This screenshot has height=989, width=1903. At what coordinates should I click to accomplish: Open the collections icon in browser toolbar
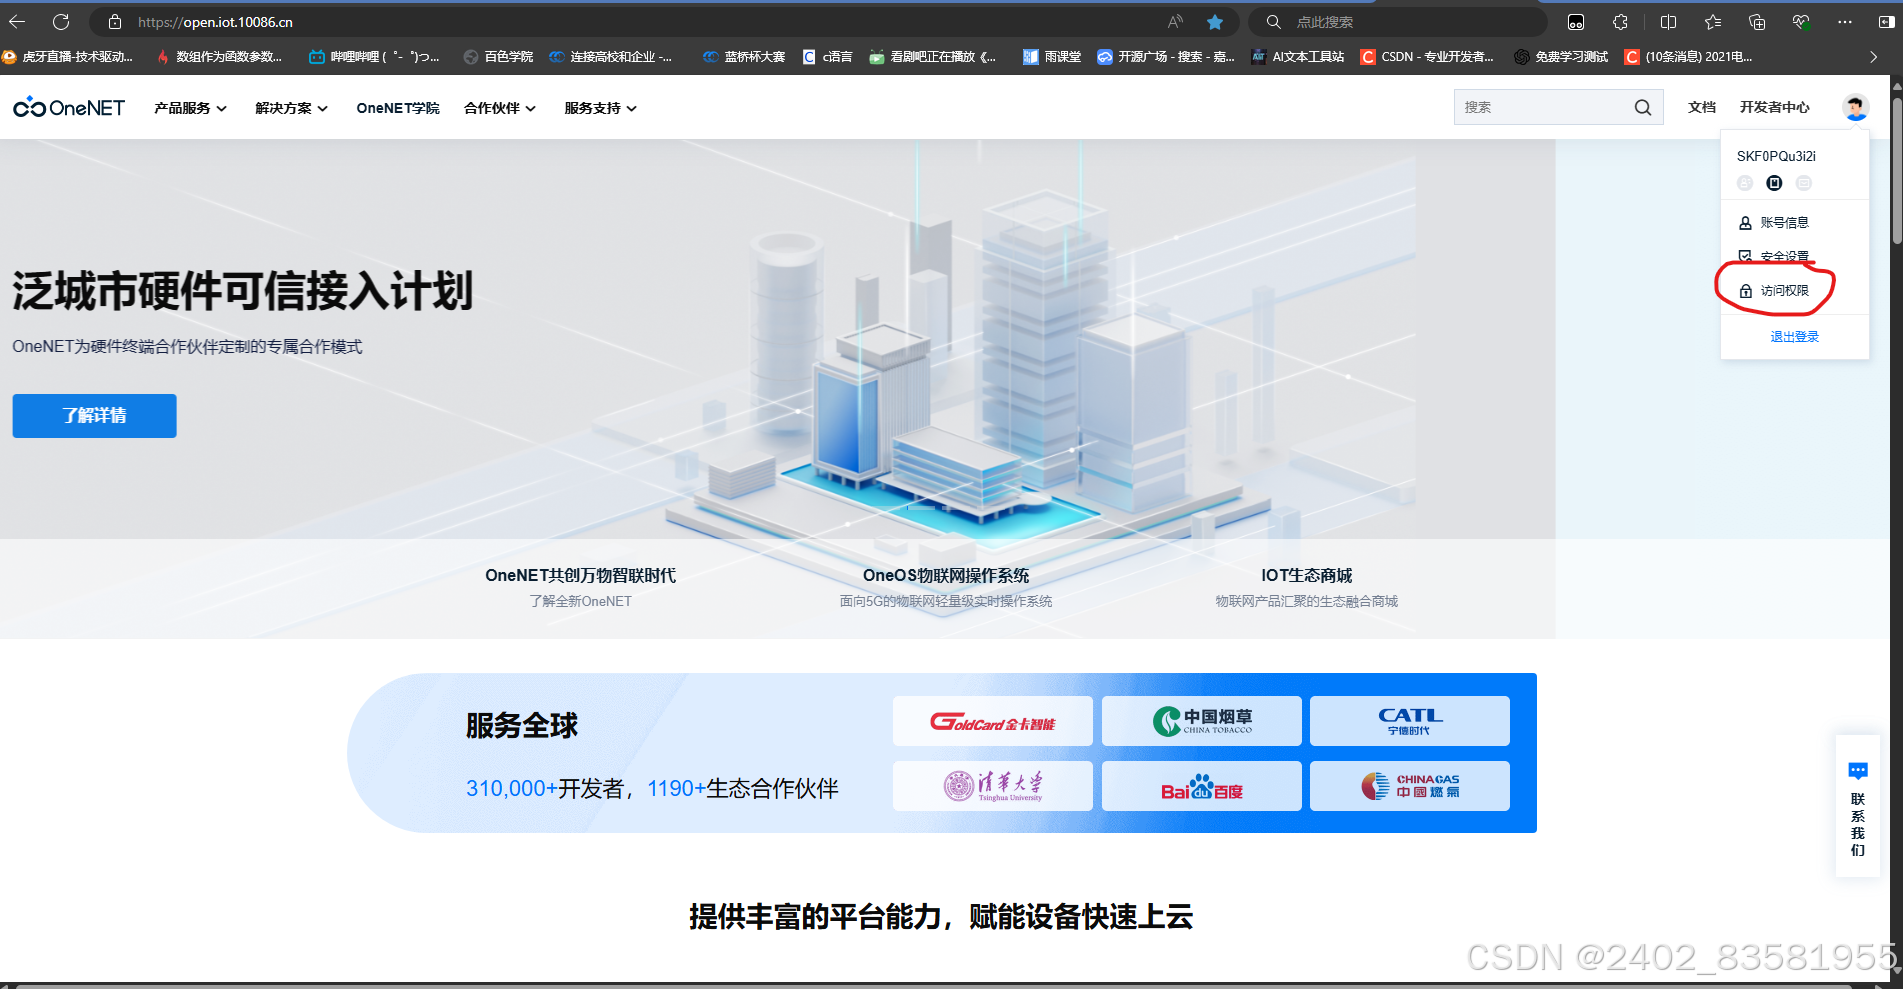pyautogui.click(x=1757, y=22)
